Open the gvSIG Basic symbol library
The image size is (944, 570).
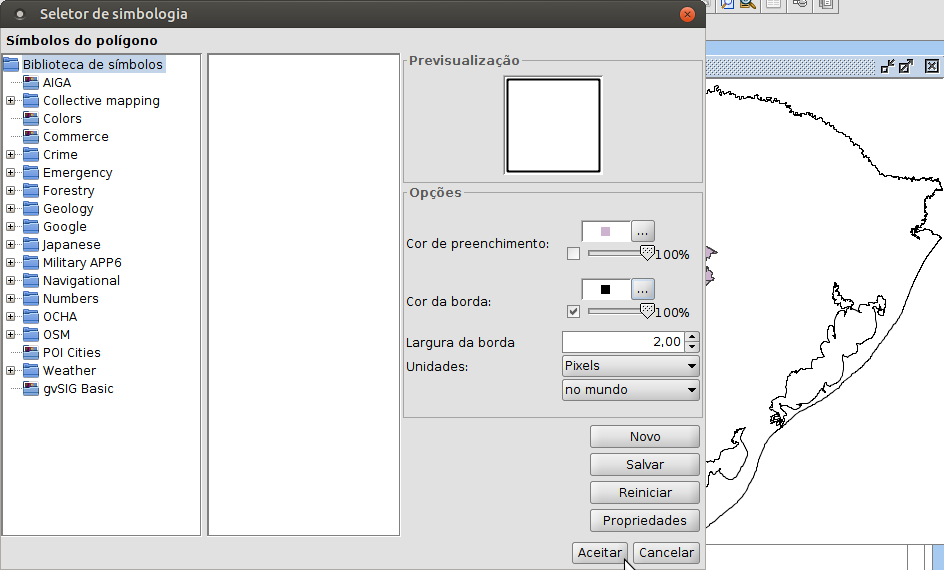[77, 389]
